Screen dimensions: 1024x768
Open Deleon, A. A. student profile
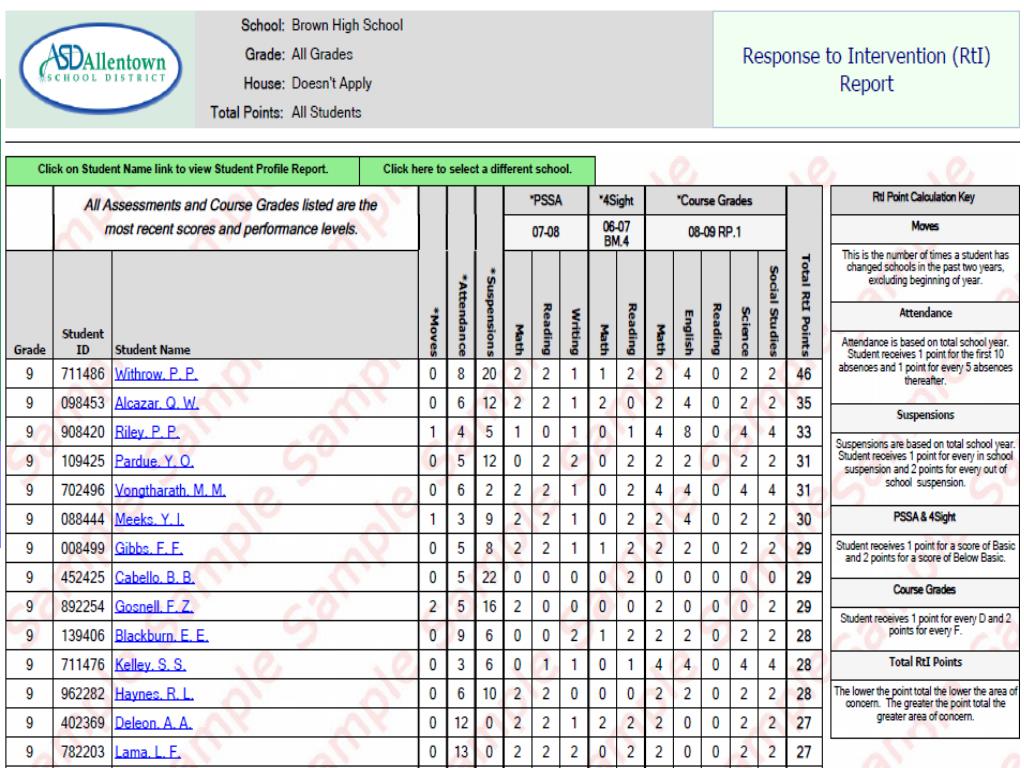pos(153,723)
